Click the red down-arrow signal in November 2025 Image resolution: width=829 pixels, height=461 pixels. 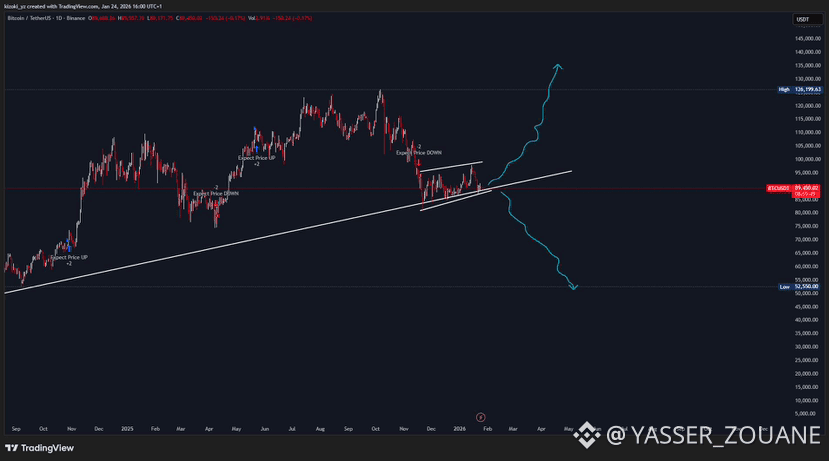point(418,161)
